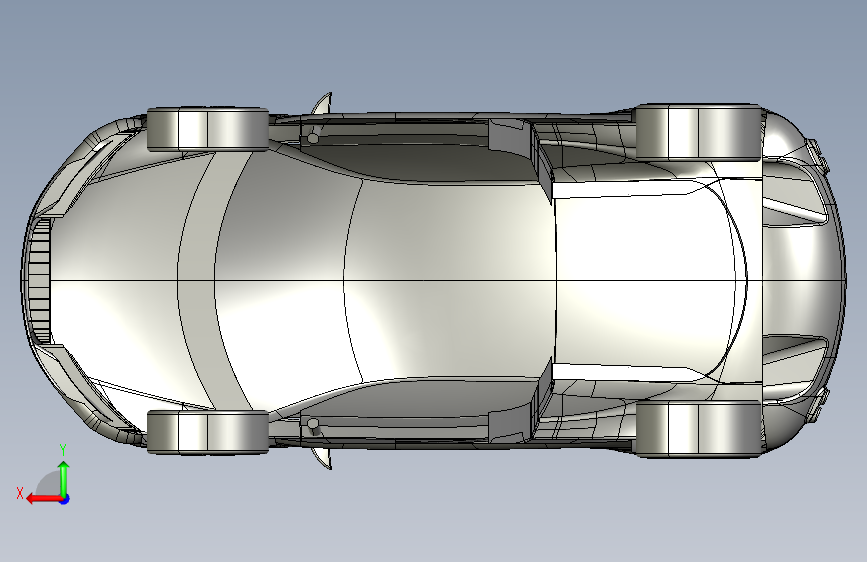
Task: Select the lower side mirror
Action: point(322,457)
